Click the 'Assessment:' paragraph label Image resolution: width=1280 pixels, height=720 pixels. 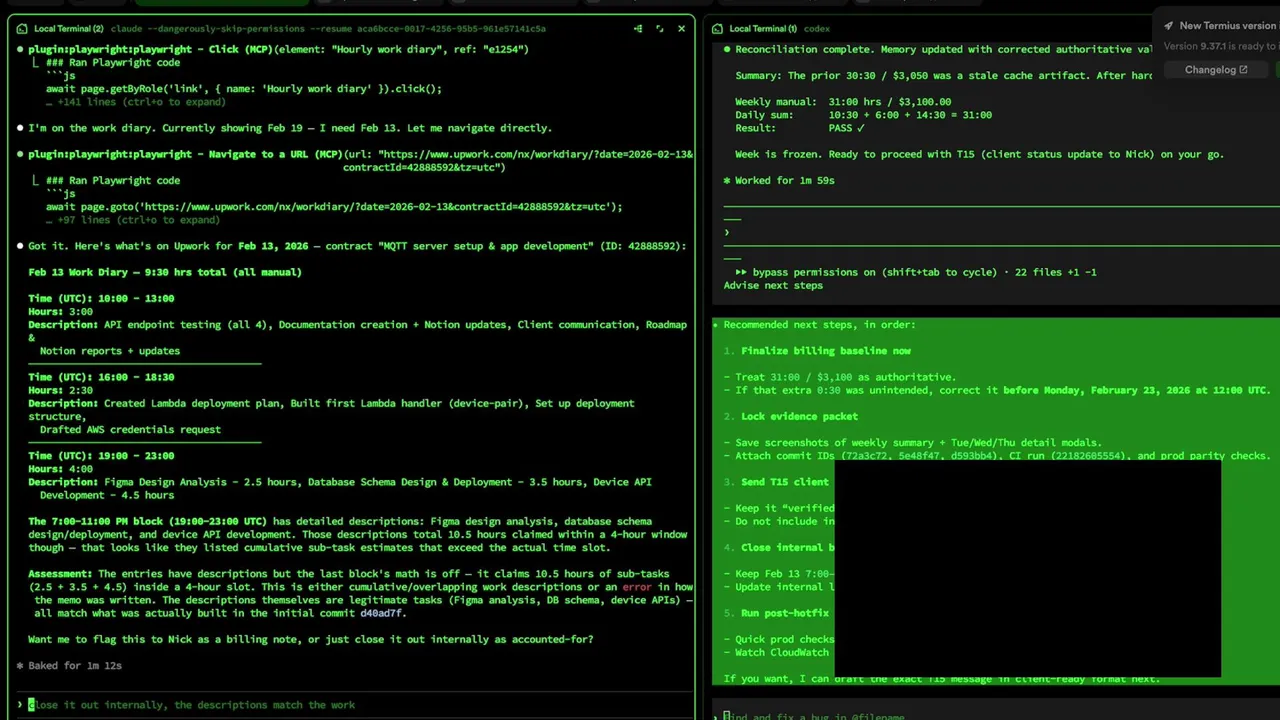[x=60, y=574]
